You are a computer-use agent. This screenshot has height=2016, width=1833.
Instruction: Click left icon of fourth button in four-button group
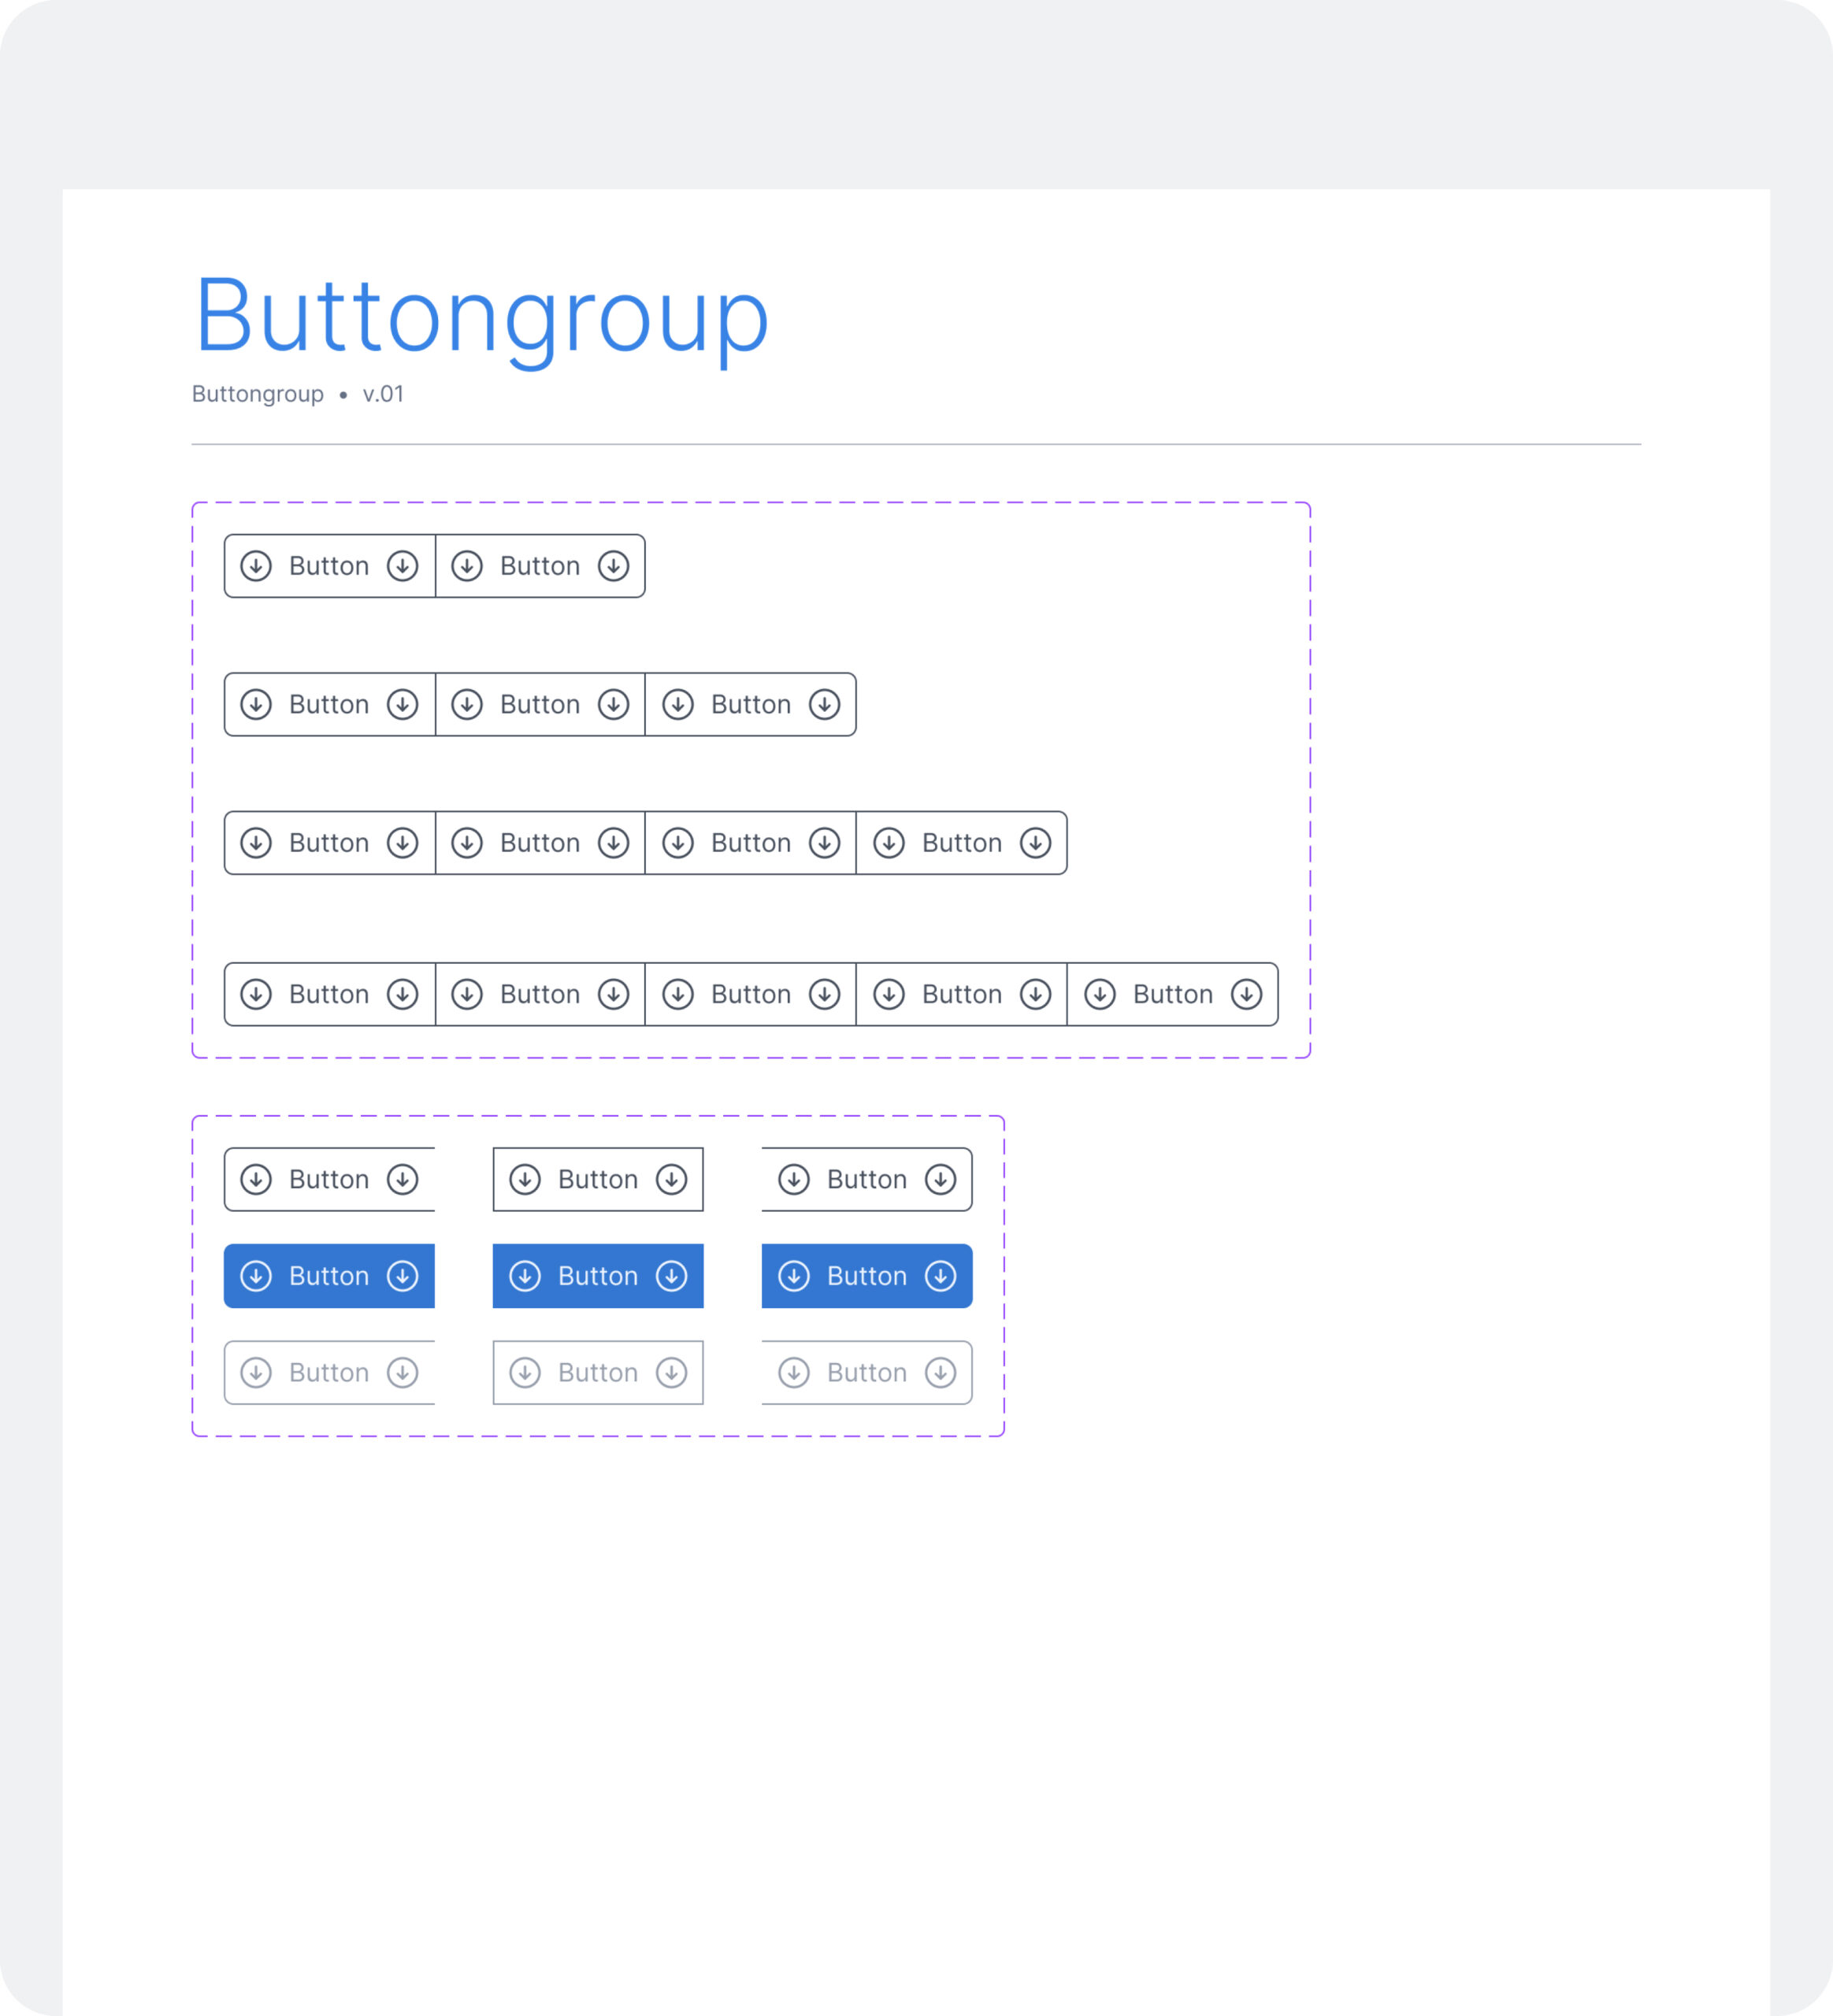[x=889, y=843]
